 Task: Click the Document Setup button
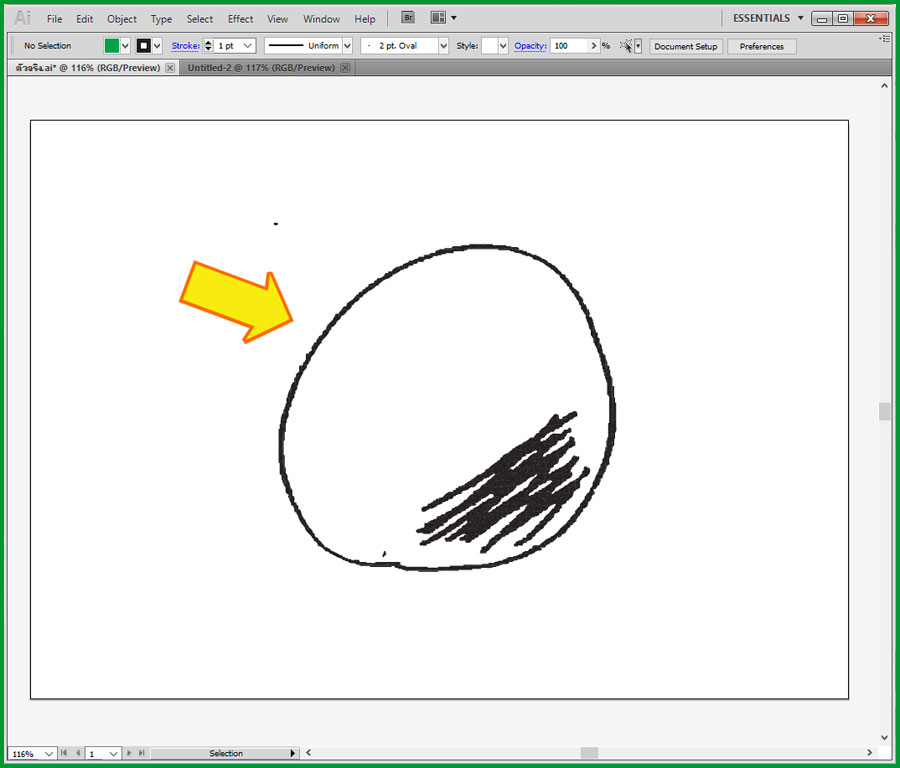pyautogui.click(x=686, y=46)
